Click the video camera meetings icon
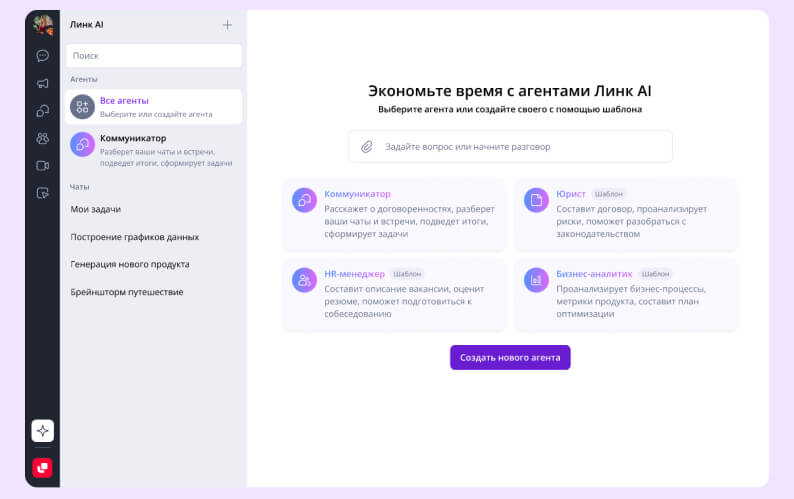 [42, 166]
